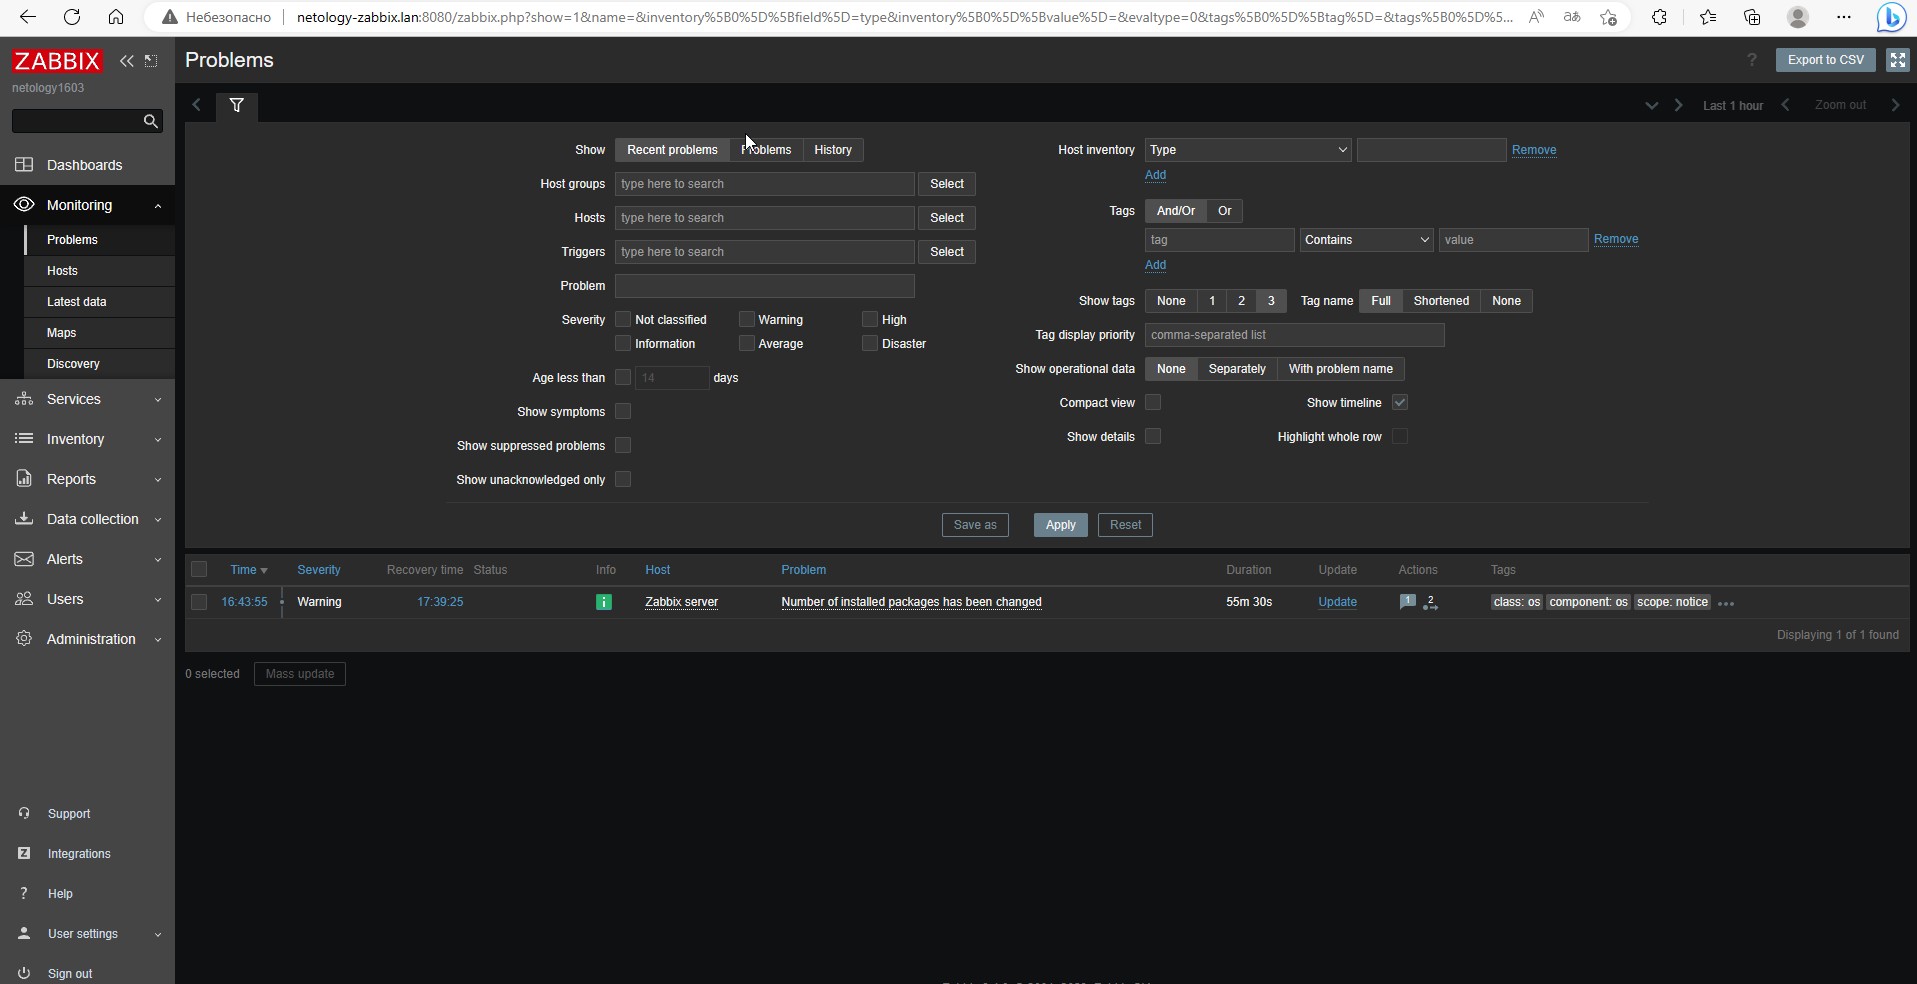The width and height of the screenshot is (1917, 984).
Task: Select Recent problems show option
Action: [672, 150]
